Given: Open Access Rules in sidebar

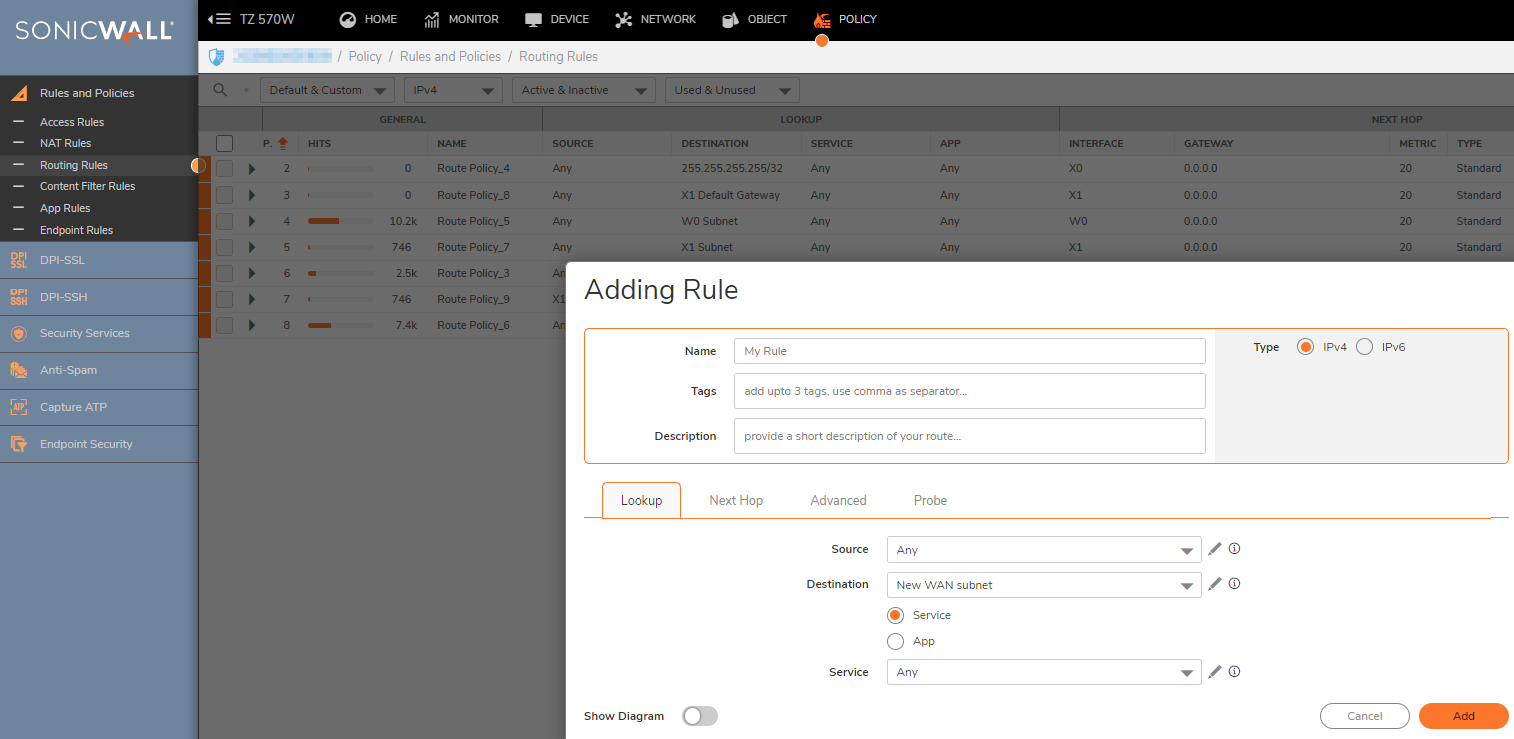Looking at the screenshot, I should point(72,122).
